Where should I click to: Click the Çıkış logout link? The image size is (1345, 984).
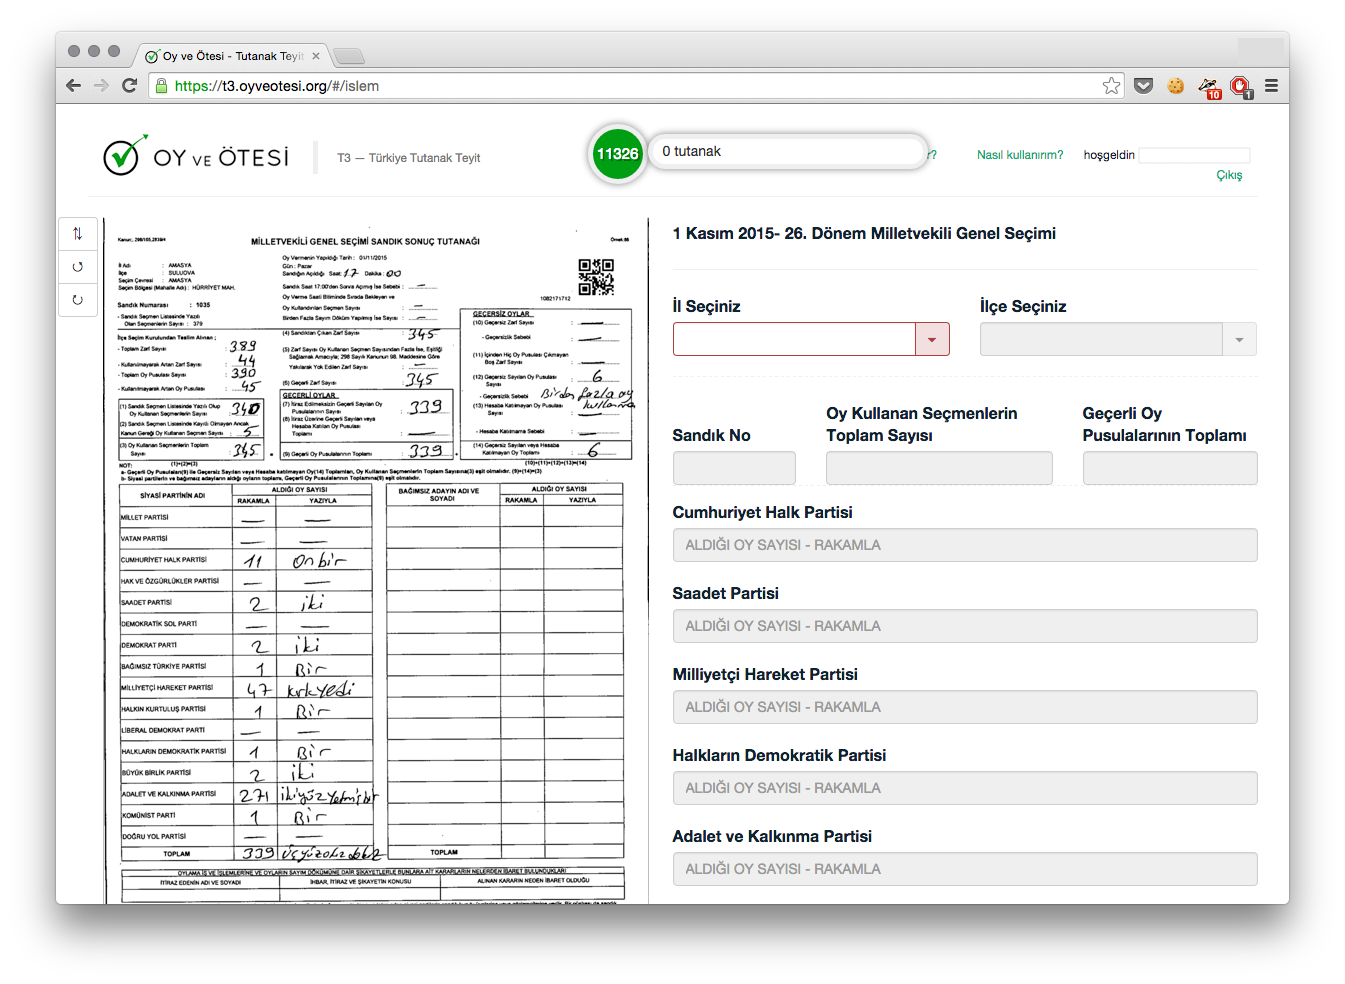[1229, 175]
